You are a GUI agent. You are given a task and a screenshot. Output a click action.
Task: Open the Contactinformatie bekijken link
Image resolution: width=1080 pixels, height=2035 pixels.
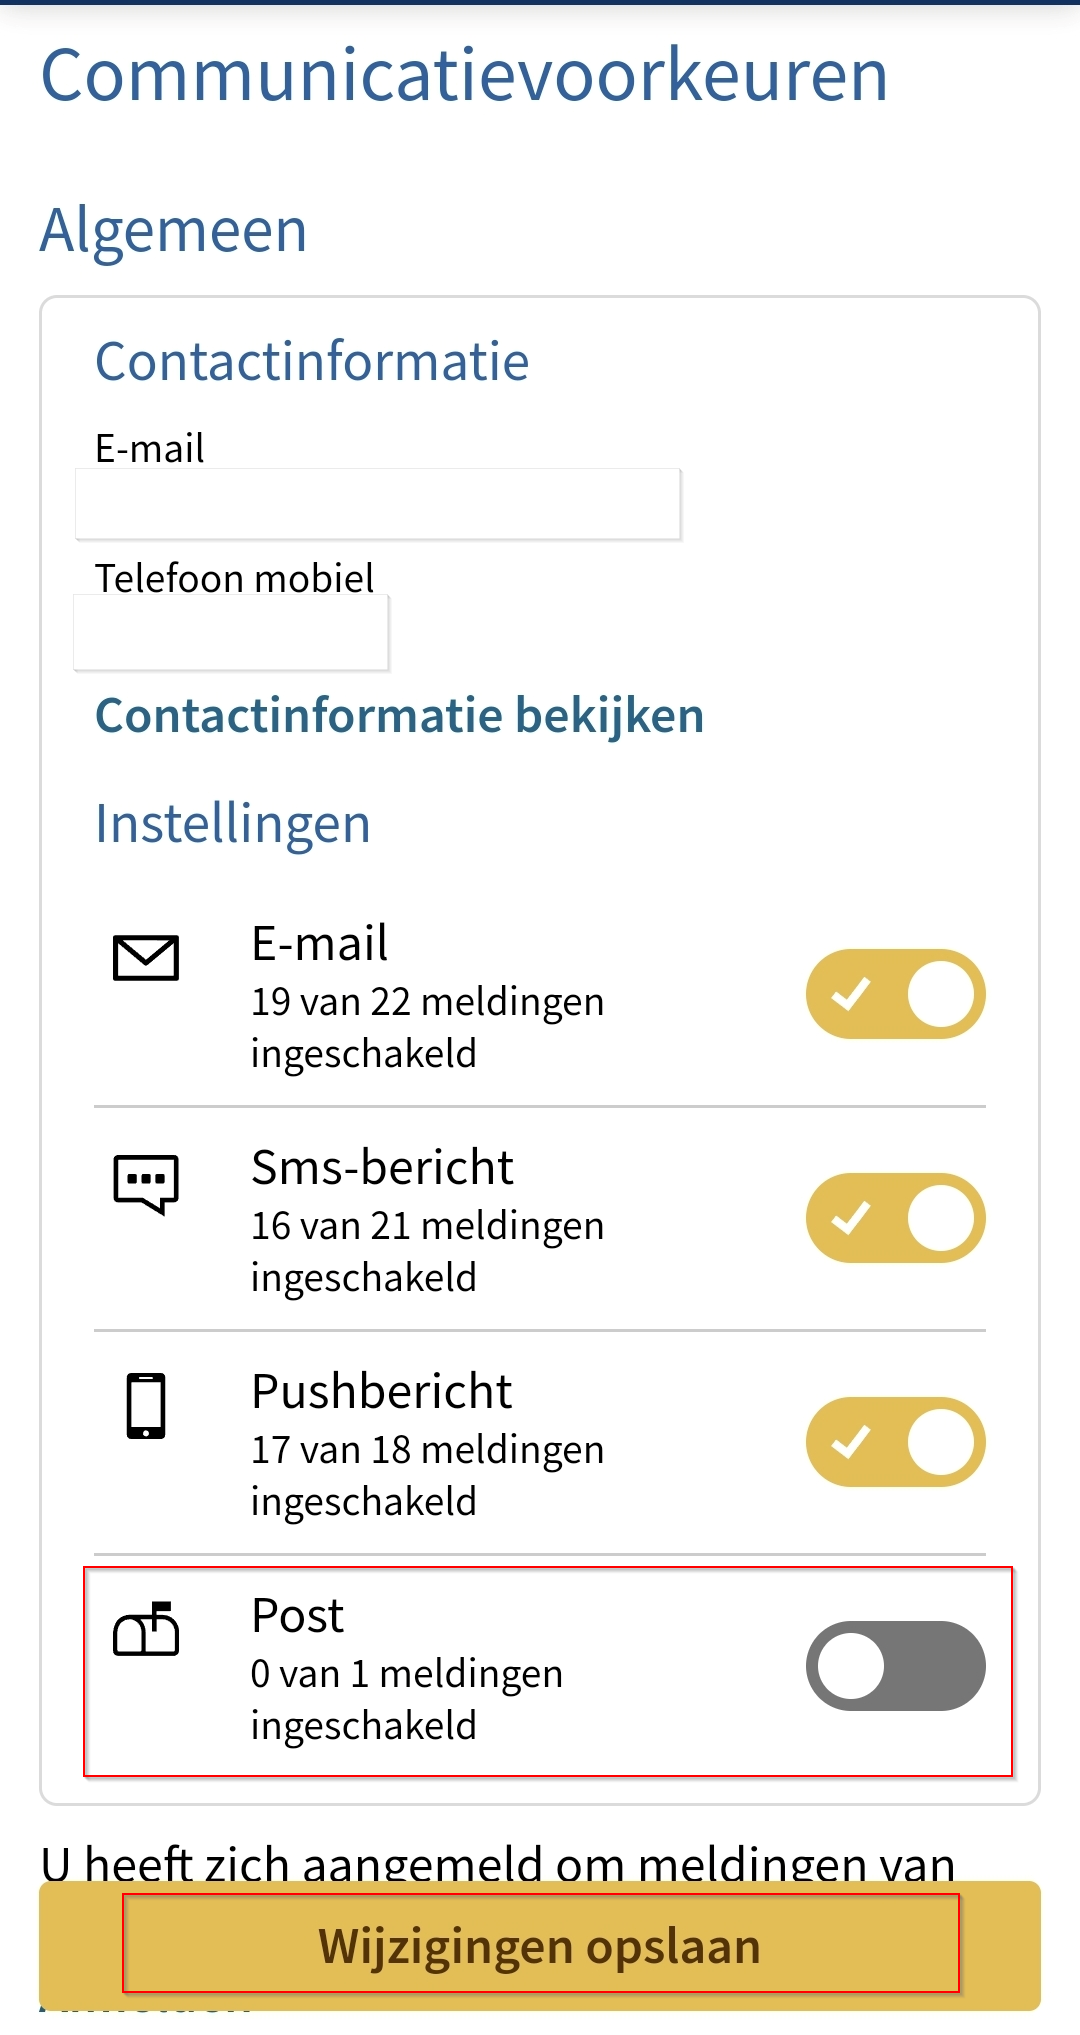pos(400,716)
